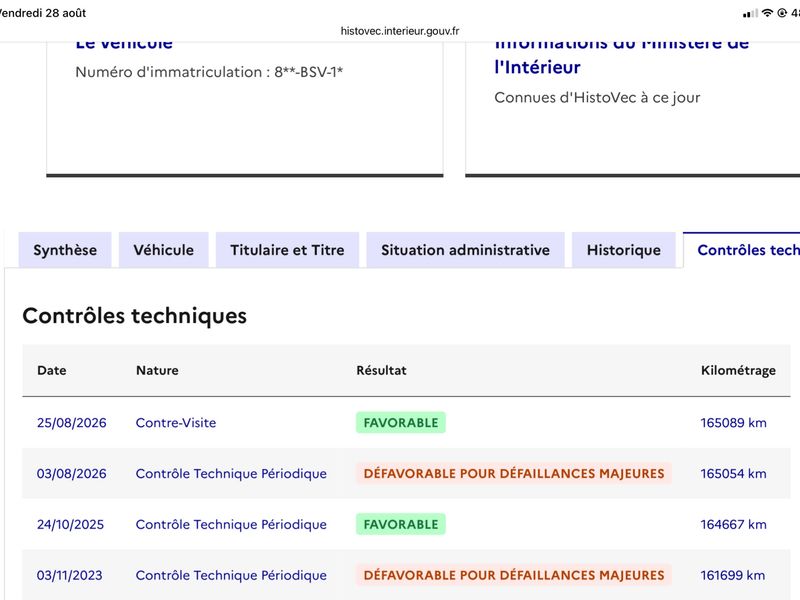Select Contrôle Technique Périodique on 24/10/2025 row
Image resolution: width=800 pixels, height=600 pixels.
[x=231, y=524]
